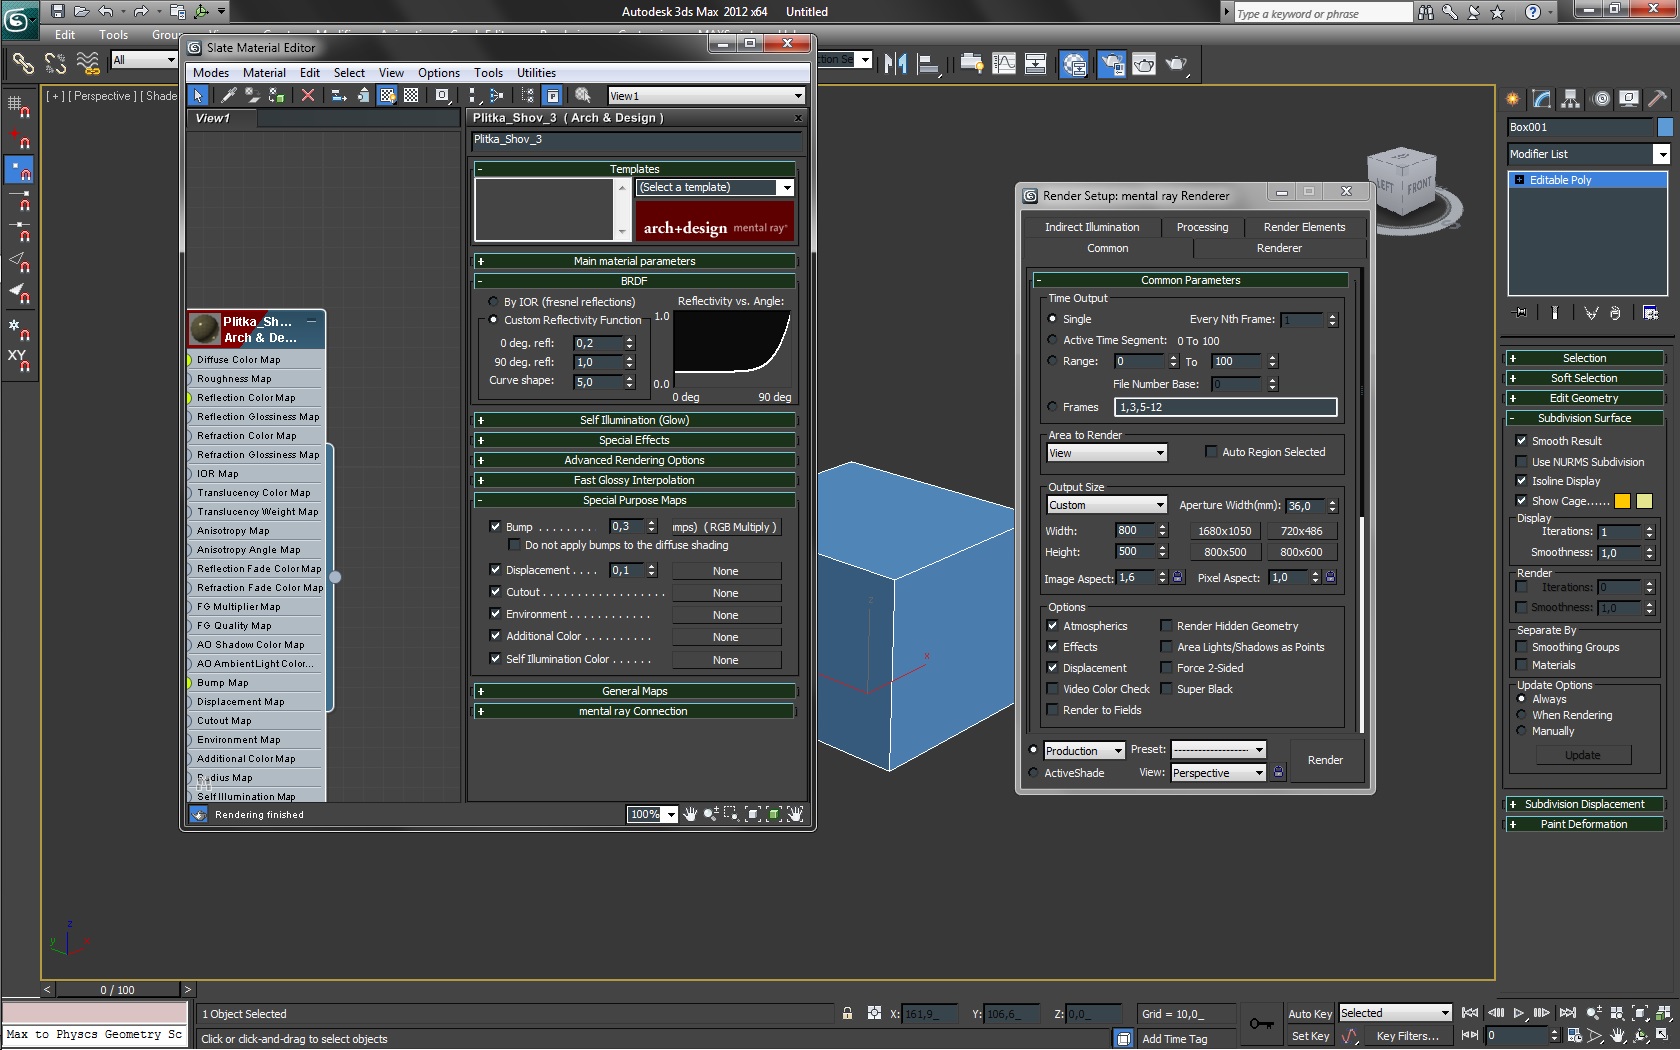The width and height of the screenshot is (1680, 1050).
Task: Open the Select a template dropdown
Action: (x=786, y=188)
